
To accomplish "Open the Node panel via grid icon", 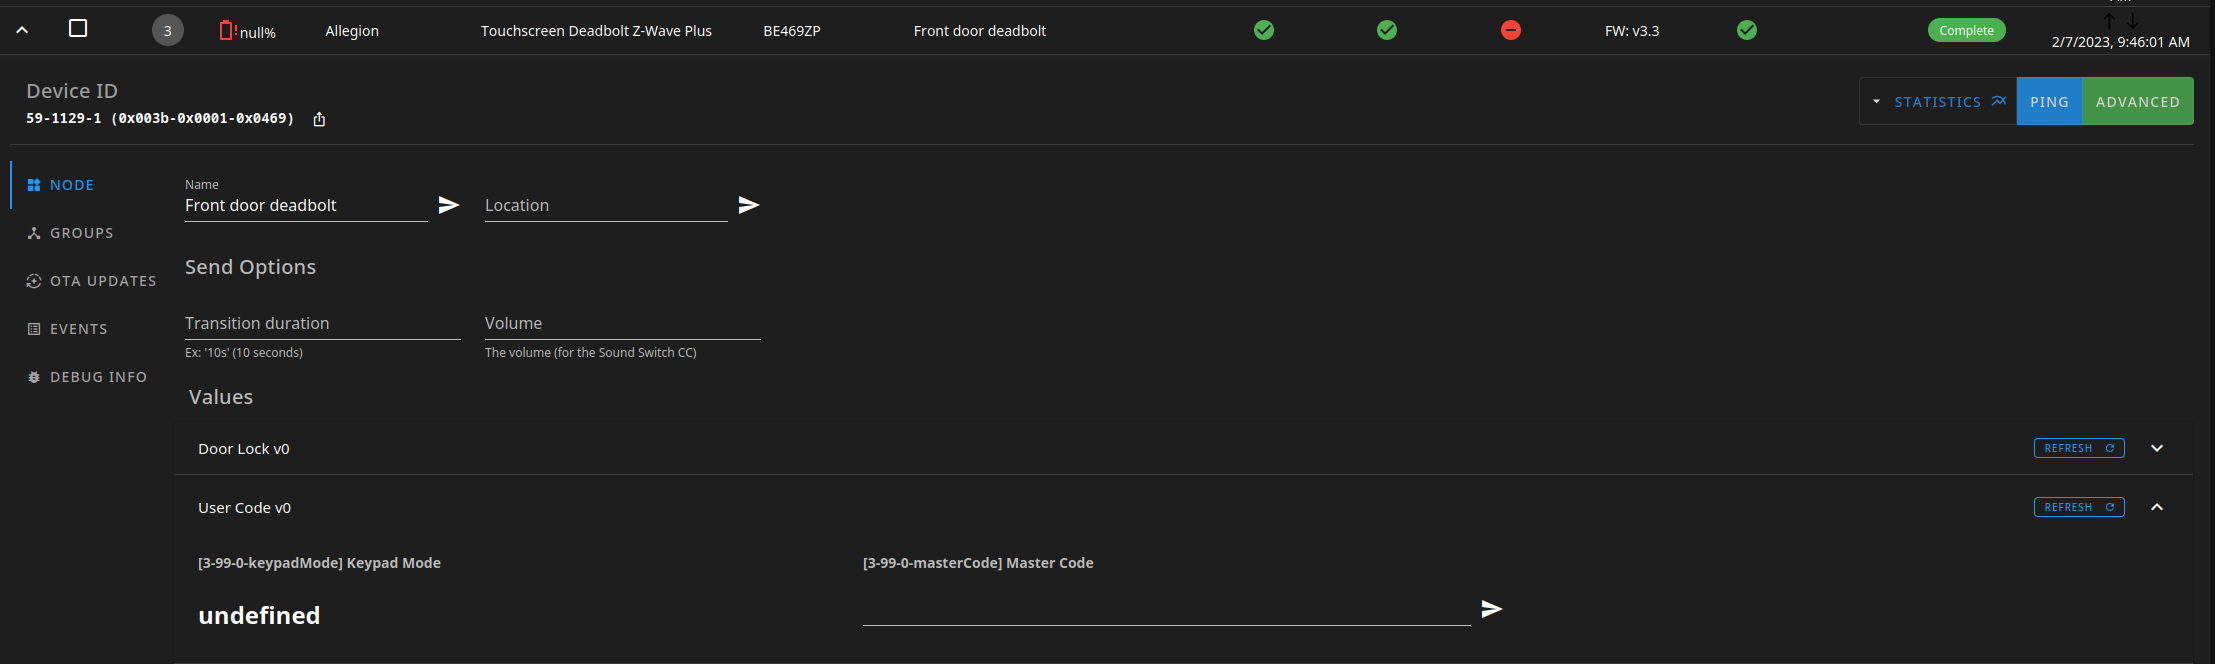I will (x=33, y=184).
